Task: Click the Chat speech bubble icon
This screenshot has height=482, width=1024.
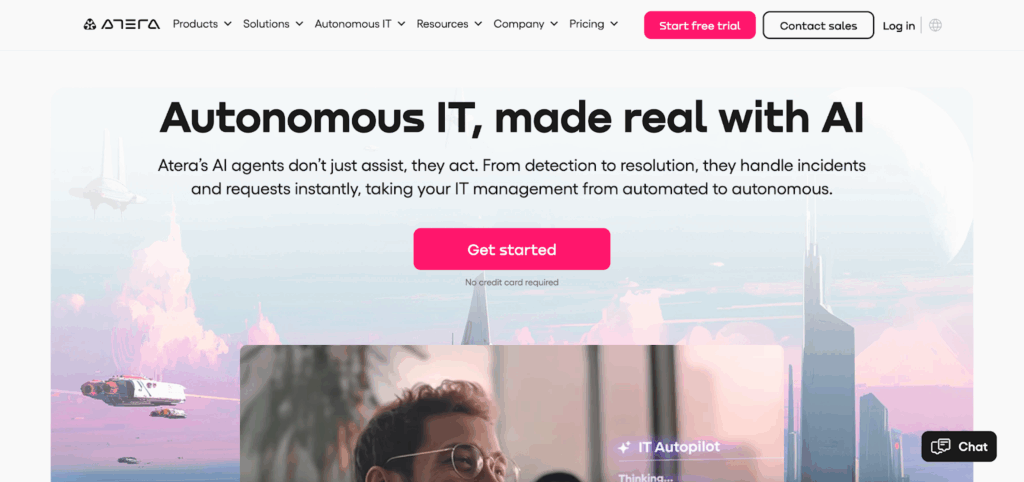Action: 940,447
